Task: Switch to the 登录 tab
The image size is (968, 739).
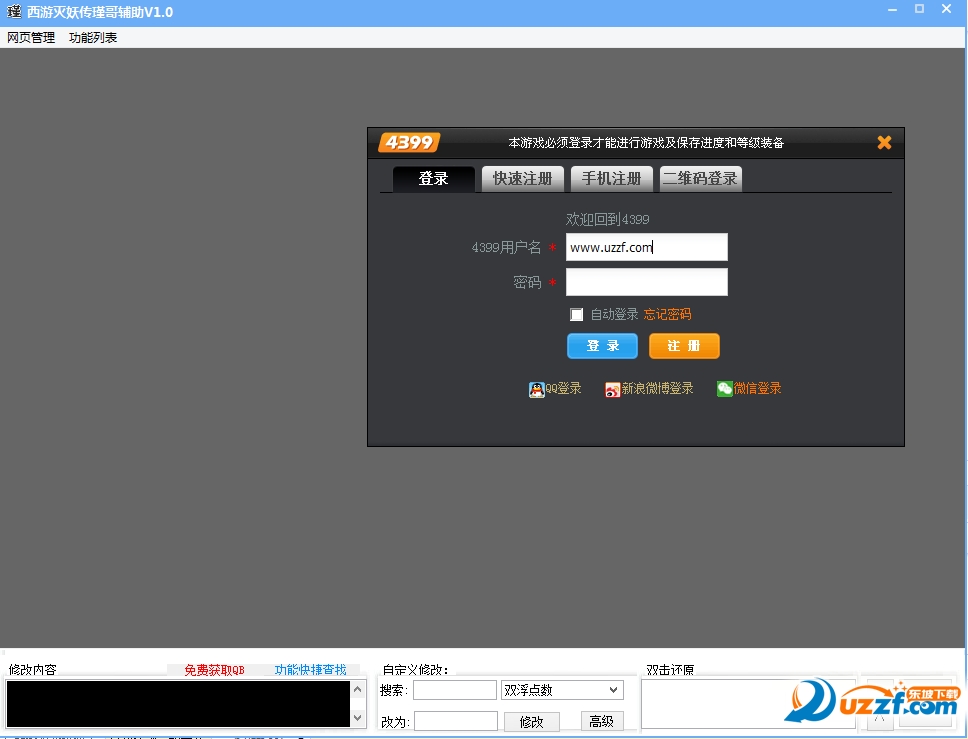Action: [x=433, y=179]
